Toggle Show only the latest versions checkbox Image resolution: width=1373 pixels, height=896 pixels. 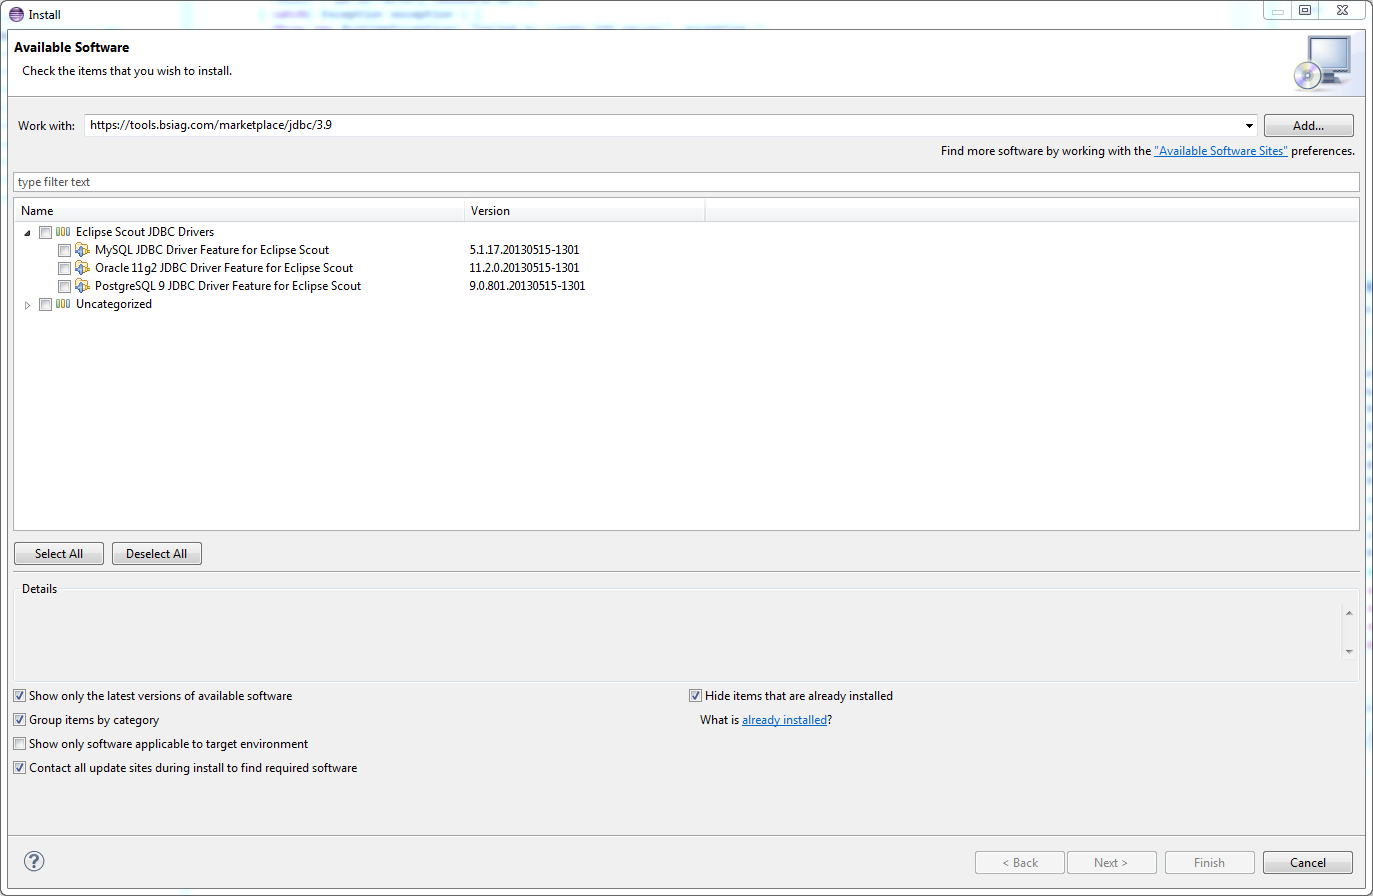click(x=19, y=696)
